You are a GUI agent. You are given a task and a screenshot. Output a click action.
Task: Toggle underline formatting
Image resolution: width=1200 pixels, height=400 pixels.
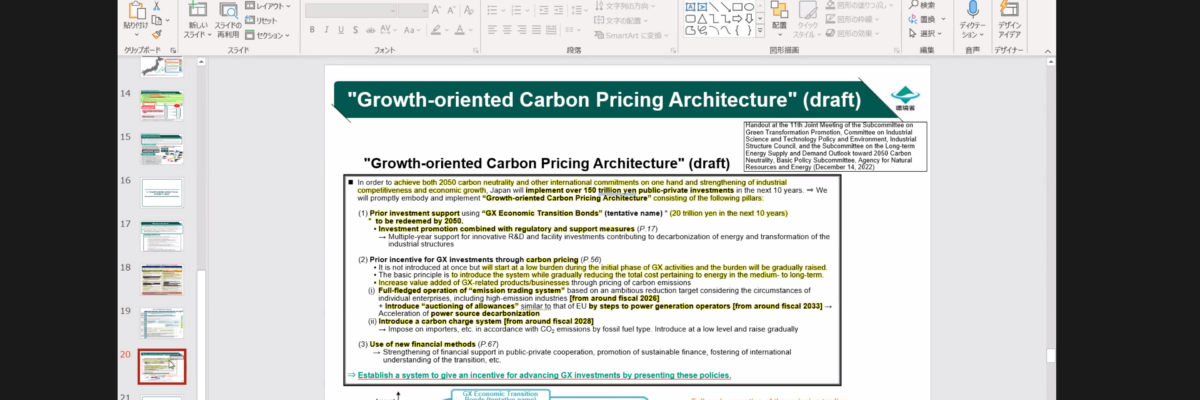tap(341, 30)
